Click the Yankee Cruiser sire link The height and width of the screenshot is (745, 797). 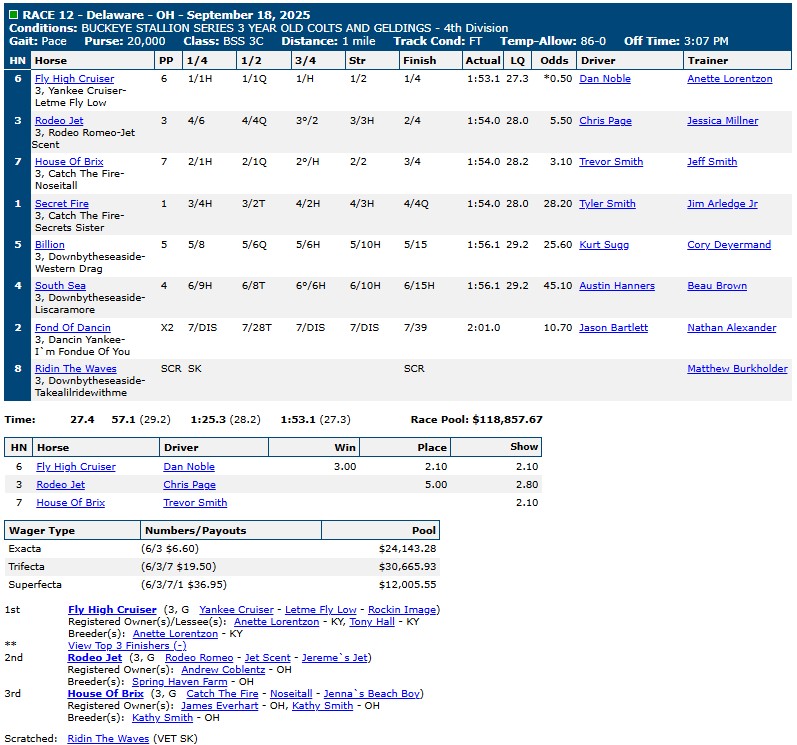(x=236, y=610)
